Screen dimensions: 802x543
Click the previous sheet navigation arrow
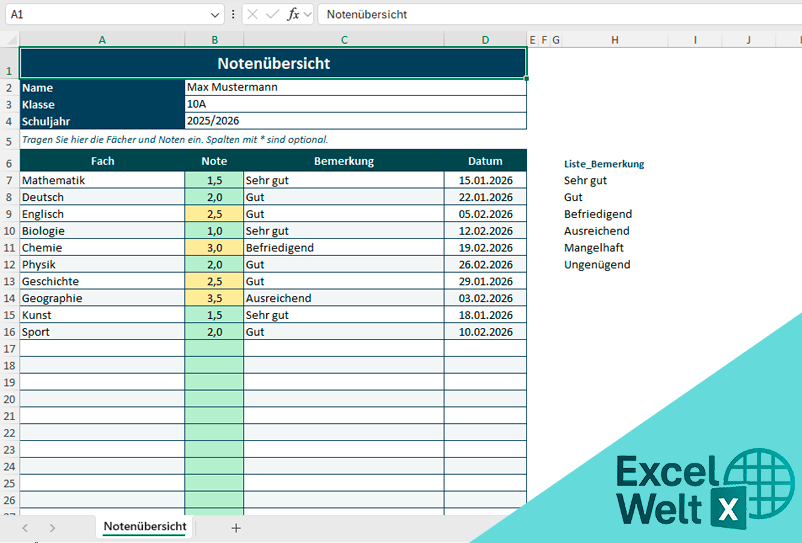pos(25,528)
